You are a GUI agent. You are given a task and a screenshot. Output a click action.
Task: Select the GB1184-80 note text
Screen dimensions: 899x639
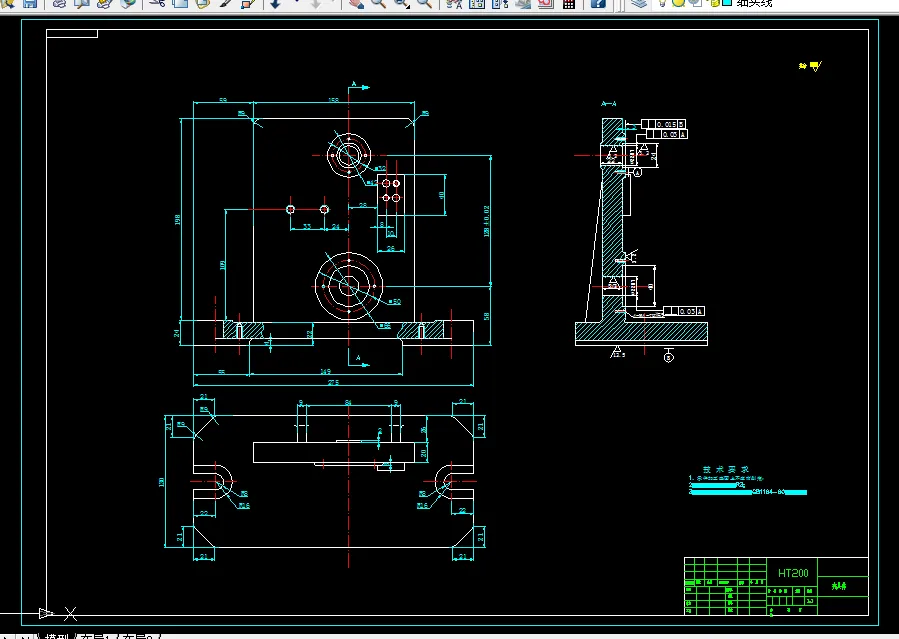tap(768, 492)
